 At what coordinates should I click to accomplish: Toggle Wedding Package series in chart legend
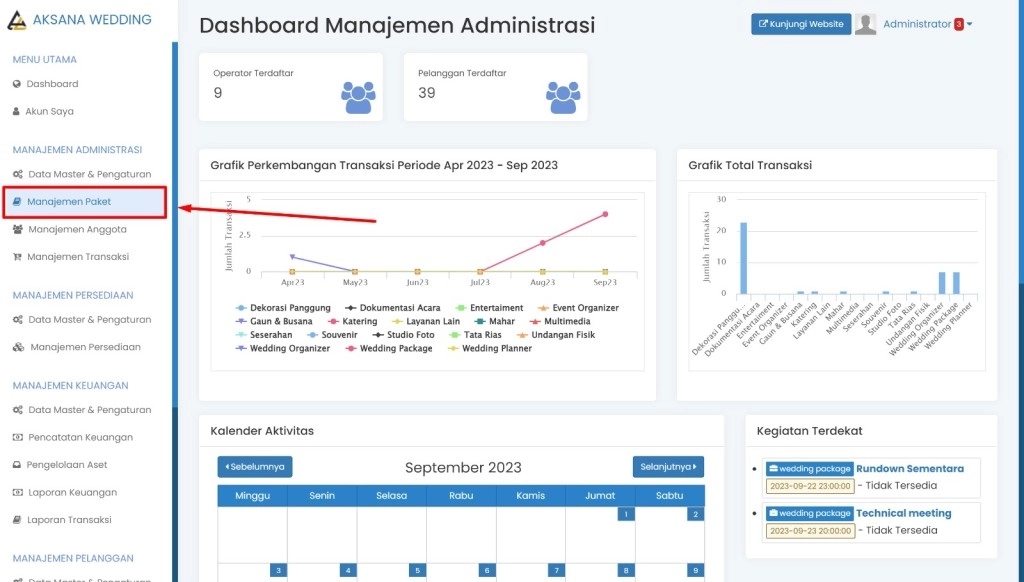(x=396, y=349)
